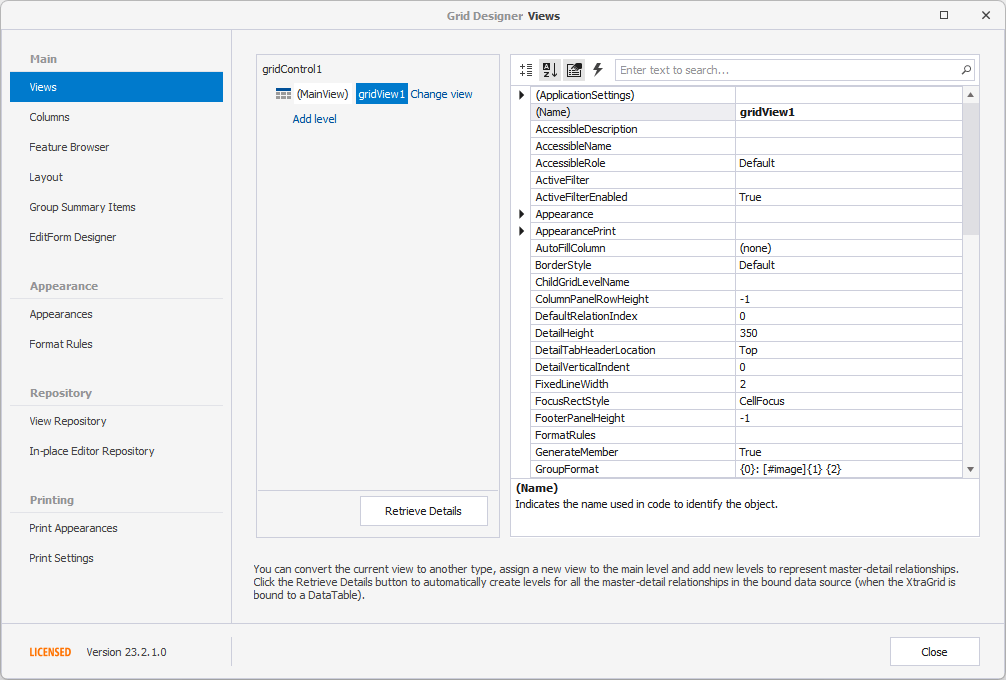
Task: Expand the Appearance property node
Action: [x=522, y=214]
